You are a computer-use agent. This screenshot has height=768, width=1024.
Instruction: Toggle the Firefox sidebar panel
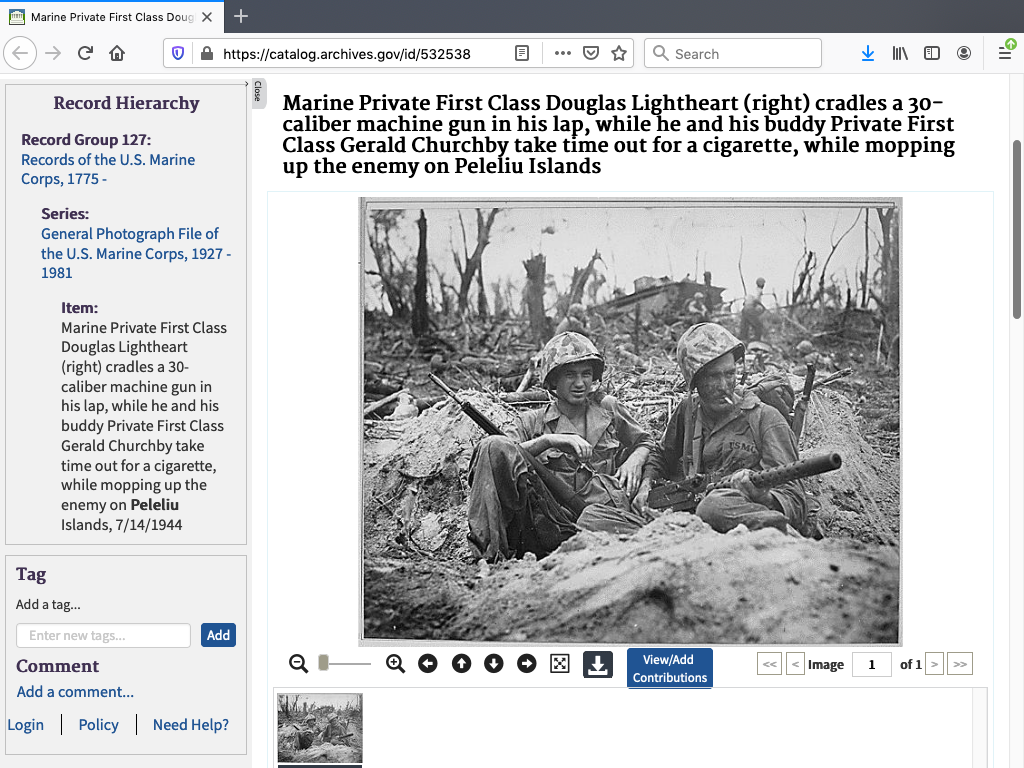(x=932, y=54)
